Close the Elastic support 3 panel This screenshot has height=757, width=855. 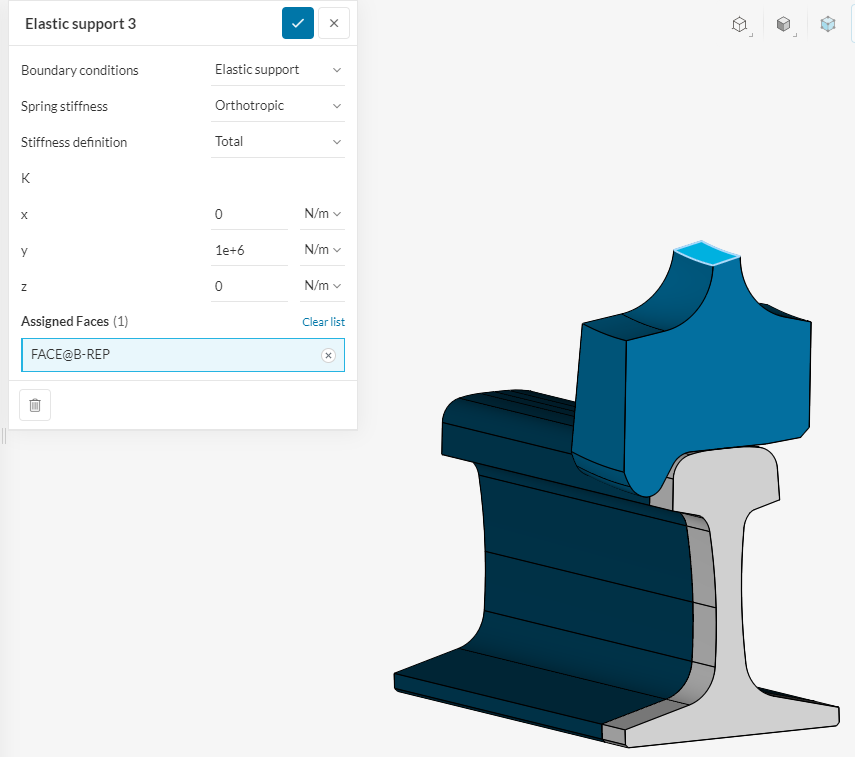334,23
